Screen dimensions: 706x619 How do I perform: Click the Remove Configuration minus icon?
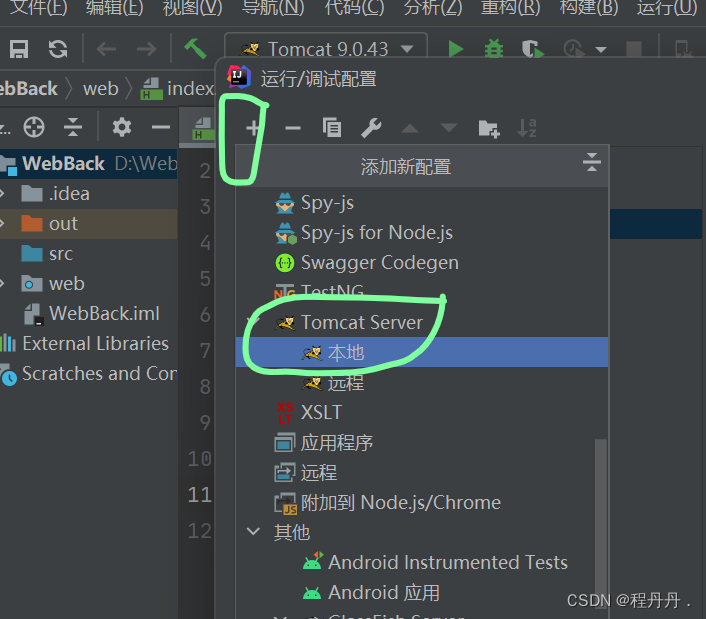pyautogui.click(x=293, y=128)
